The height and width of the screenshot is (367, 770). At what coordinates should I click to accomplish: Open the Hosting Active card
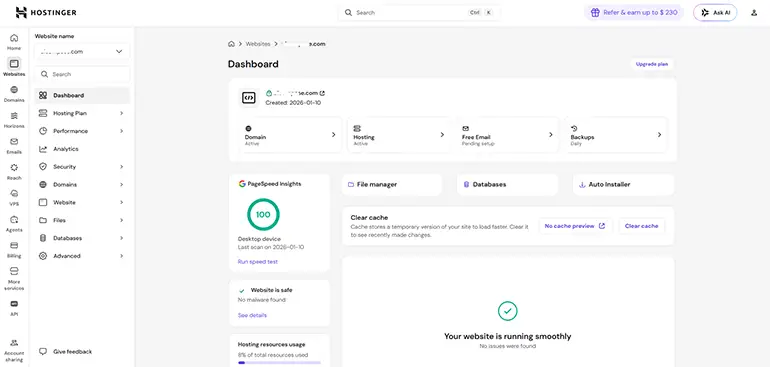coord(399,135)
